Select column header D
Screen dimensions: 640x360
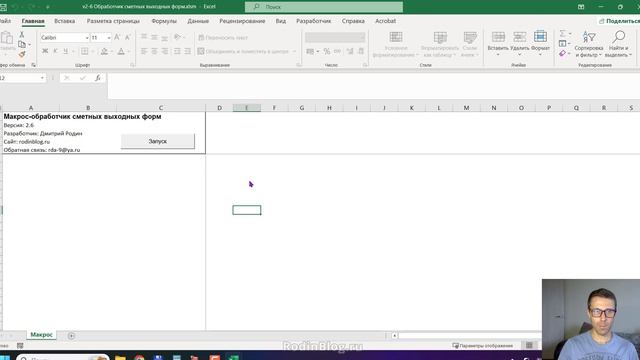(220, 108)
